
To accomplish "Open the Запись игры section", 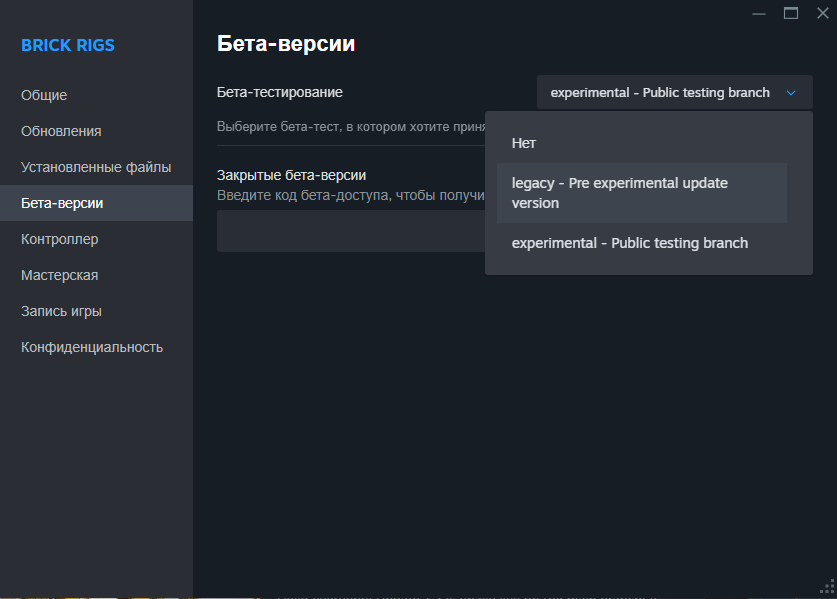I will (x=96, y=311).
